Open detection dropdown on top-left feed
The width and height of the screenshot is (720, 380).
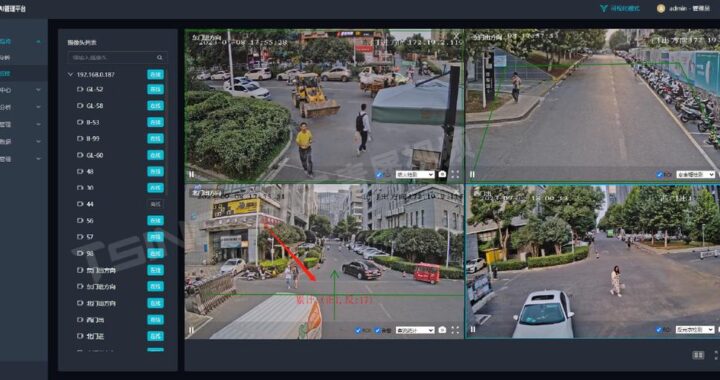(415, 174)
